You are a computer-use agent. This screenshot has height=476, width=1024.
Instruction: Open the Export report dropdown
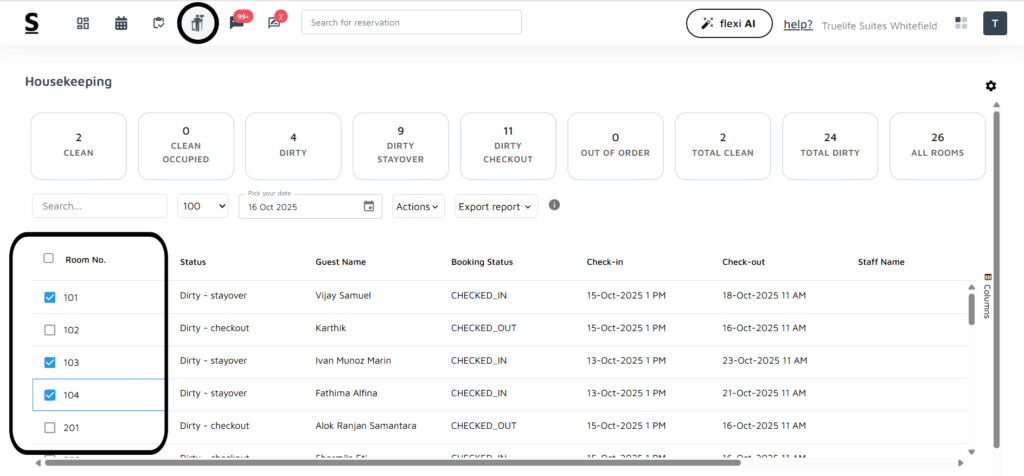click(496, 207)
